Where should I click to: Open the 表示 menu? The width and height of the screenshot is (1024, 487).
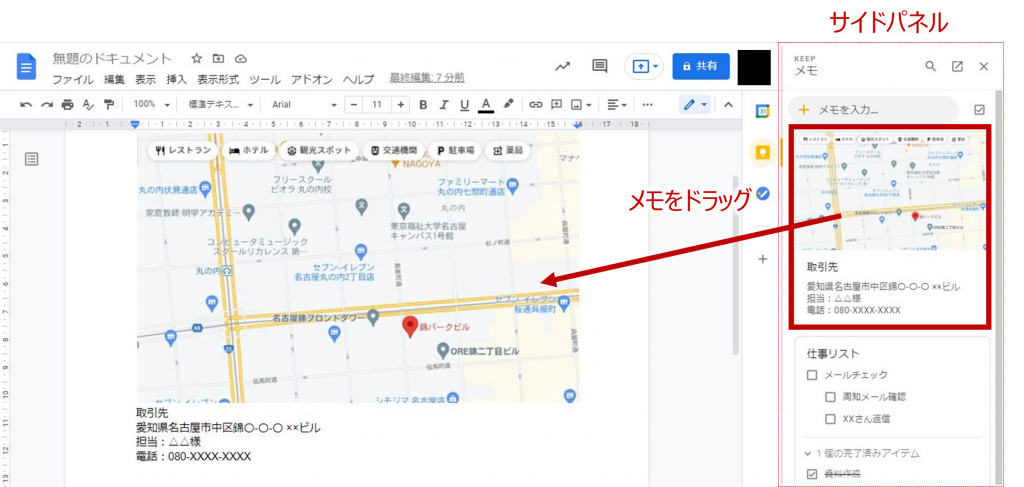click(x=145, y=80)
